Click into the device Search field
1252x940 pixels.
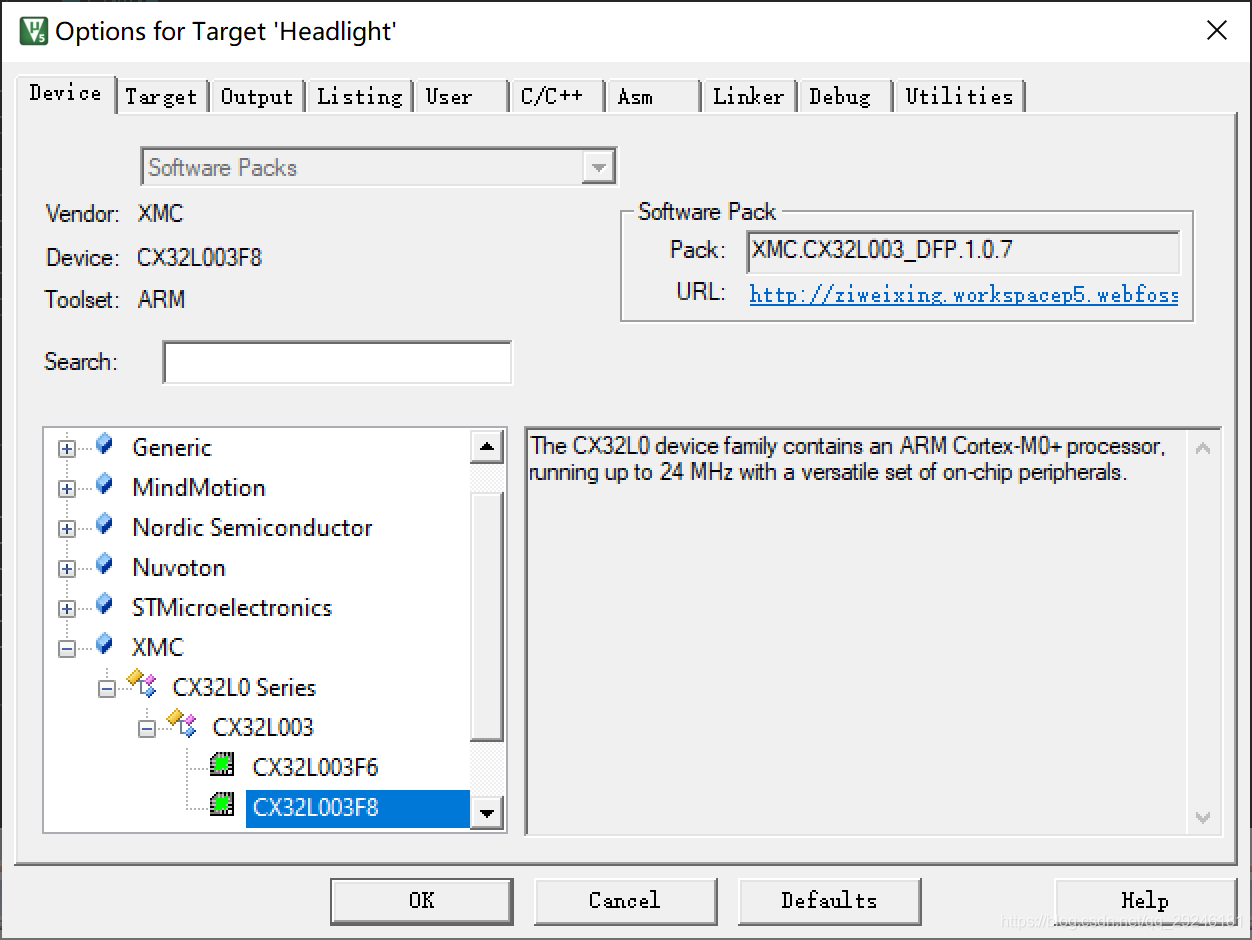[x=338, y=362]
